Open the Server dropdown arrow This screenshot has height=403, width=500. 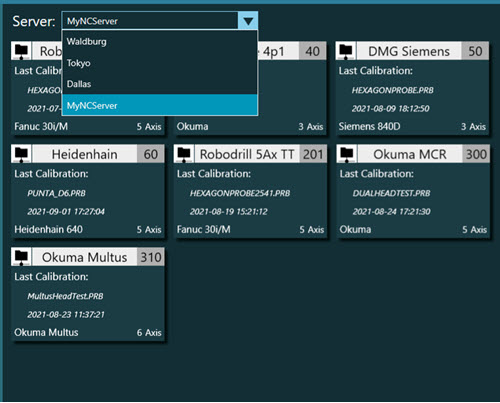[248, 21]
